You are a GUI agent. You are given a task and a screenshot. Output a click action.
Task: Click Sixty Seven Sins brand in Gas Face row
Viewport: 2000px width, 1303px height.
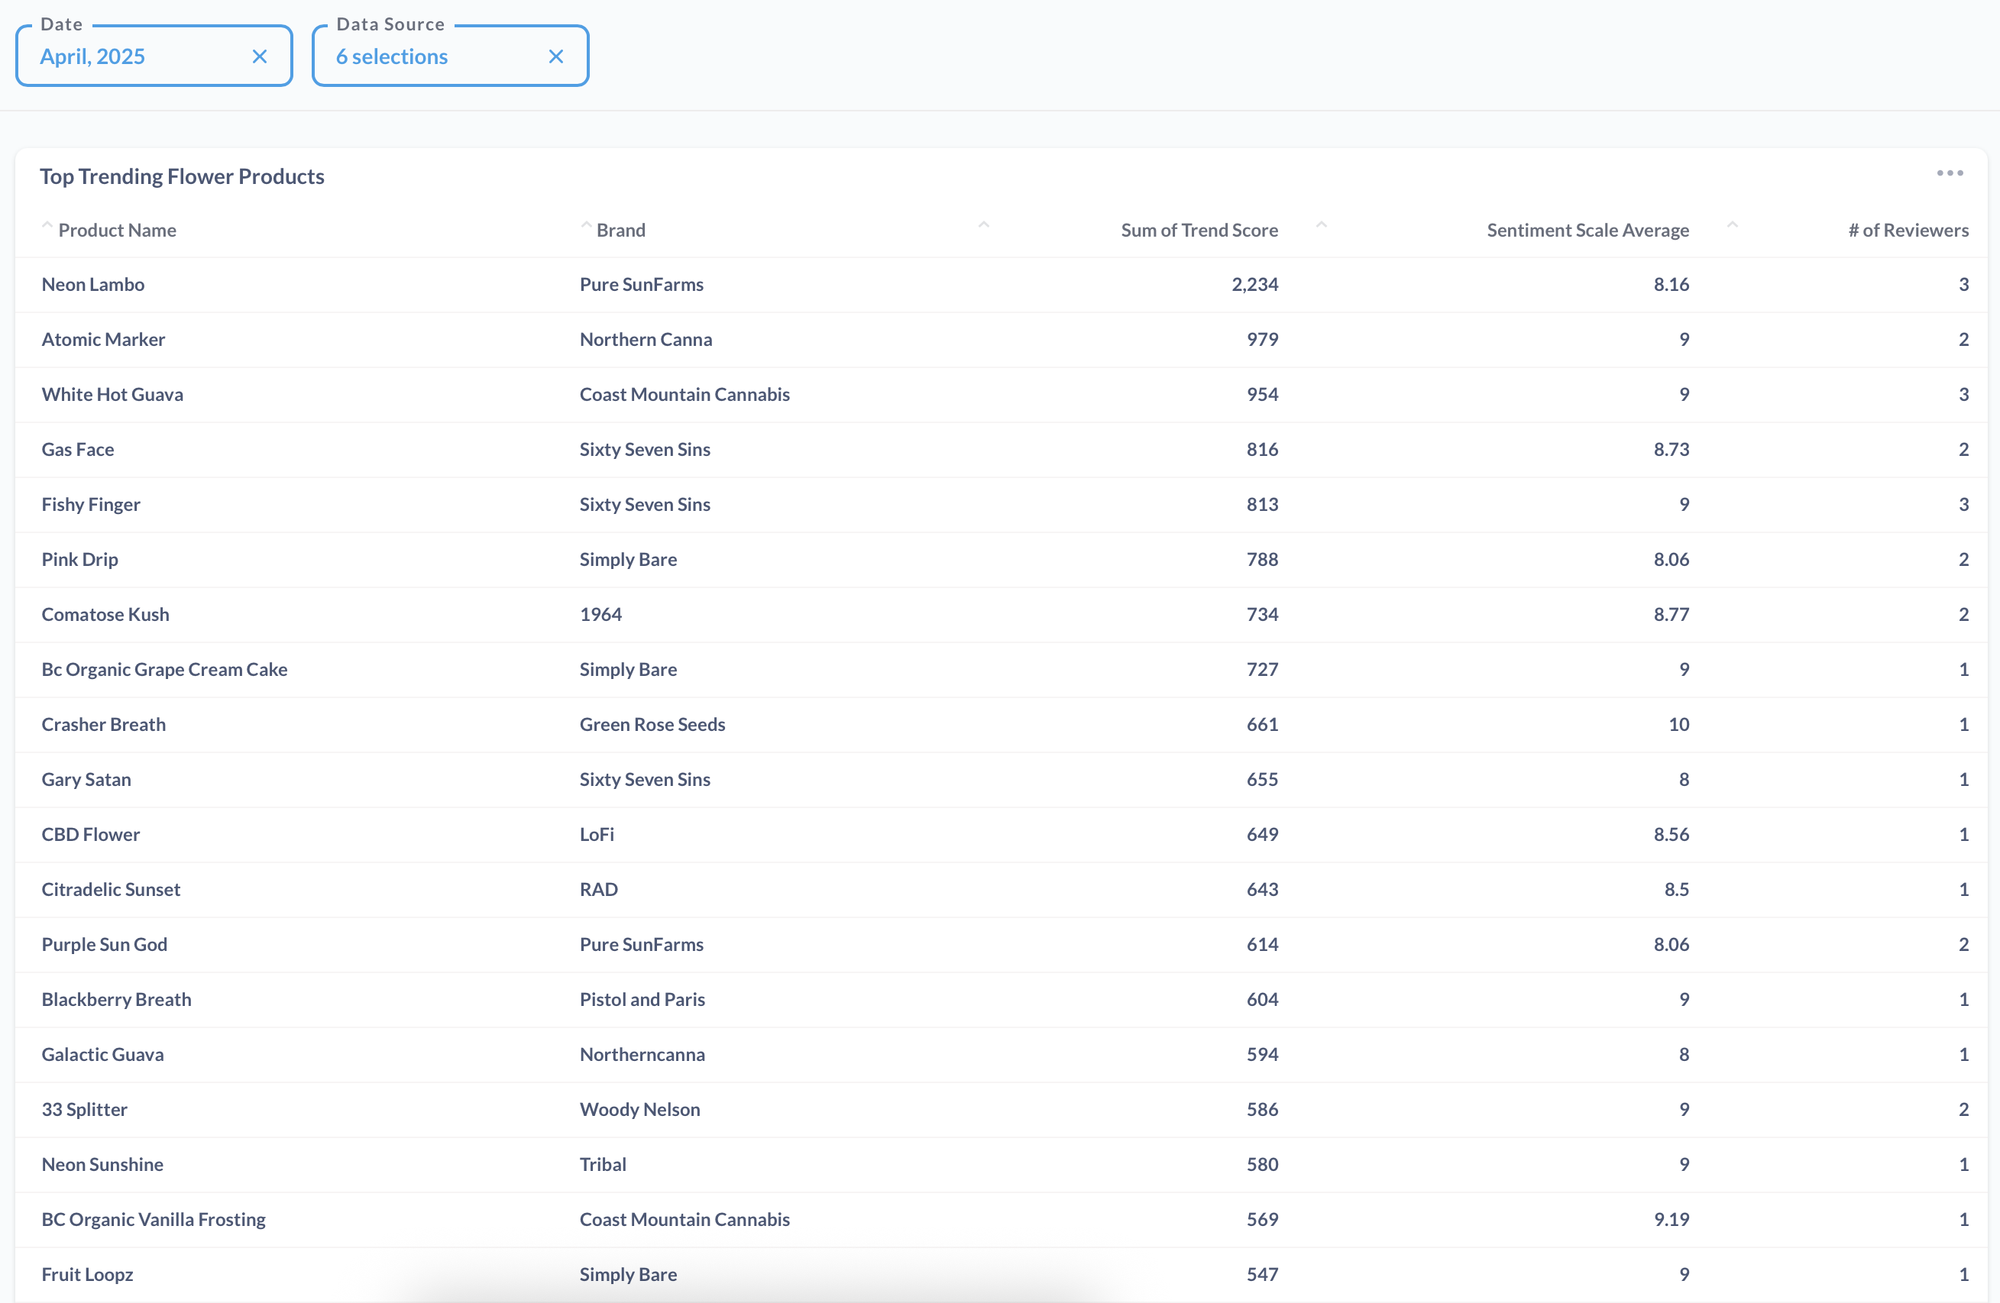tap(645, 449)
